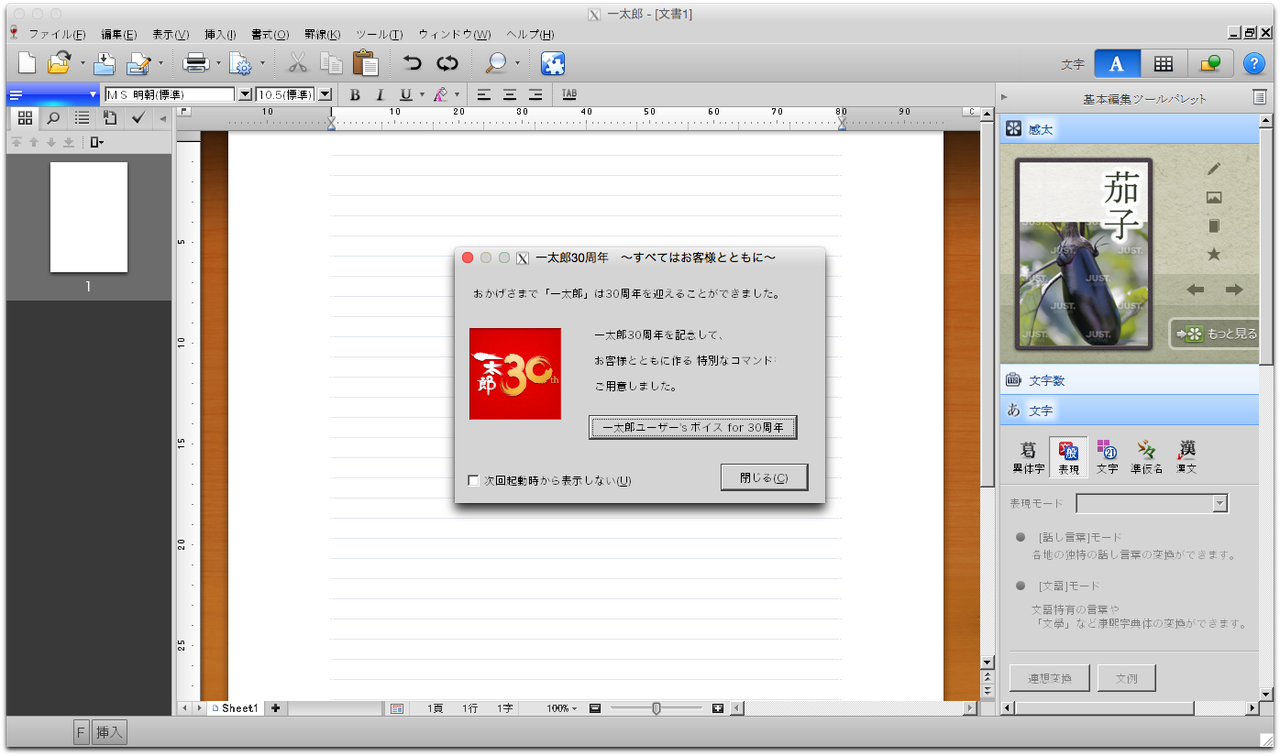Viewport: 1280px width, 756px height.
Task: Click the undo arrow icon
Action: point(412,63)
